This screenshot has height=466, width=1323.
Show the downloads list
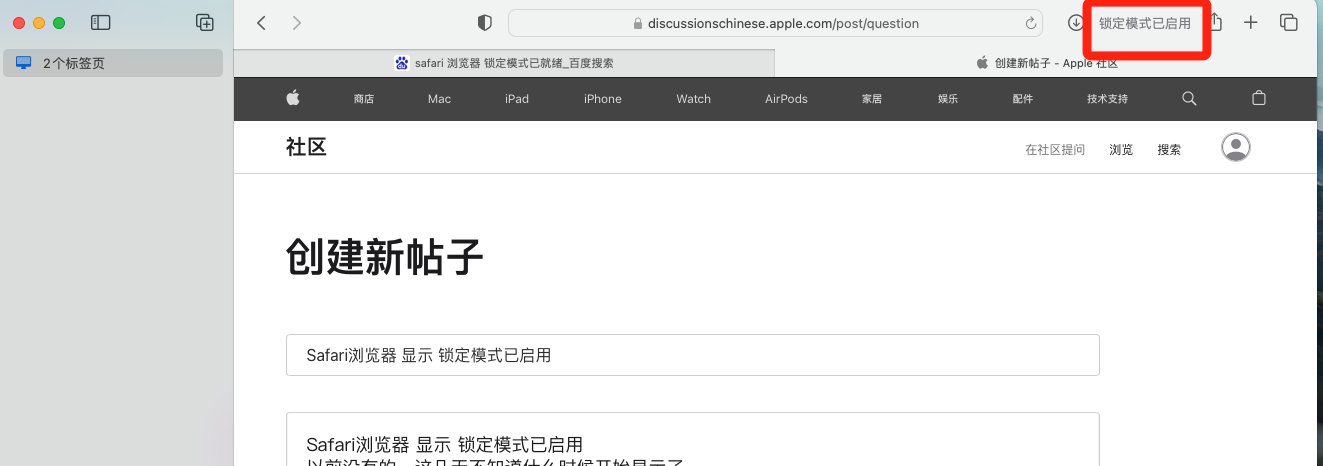1076,22
